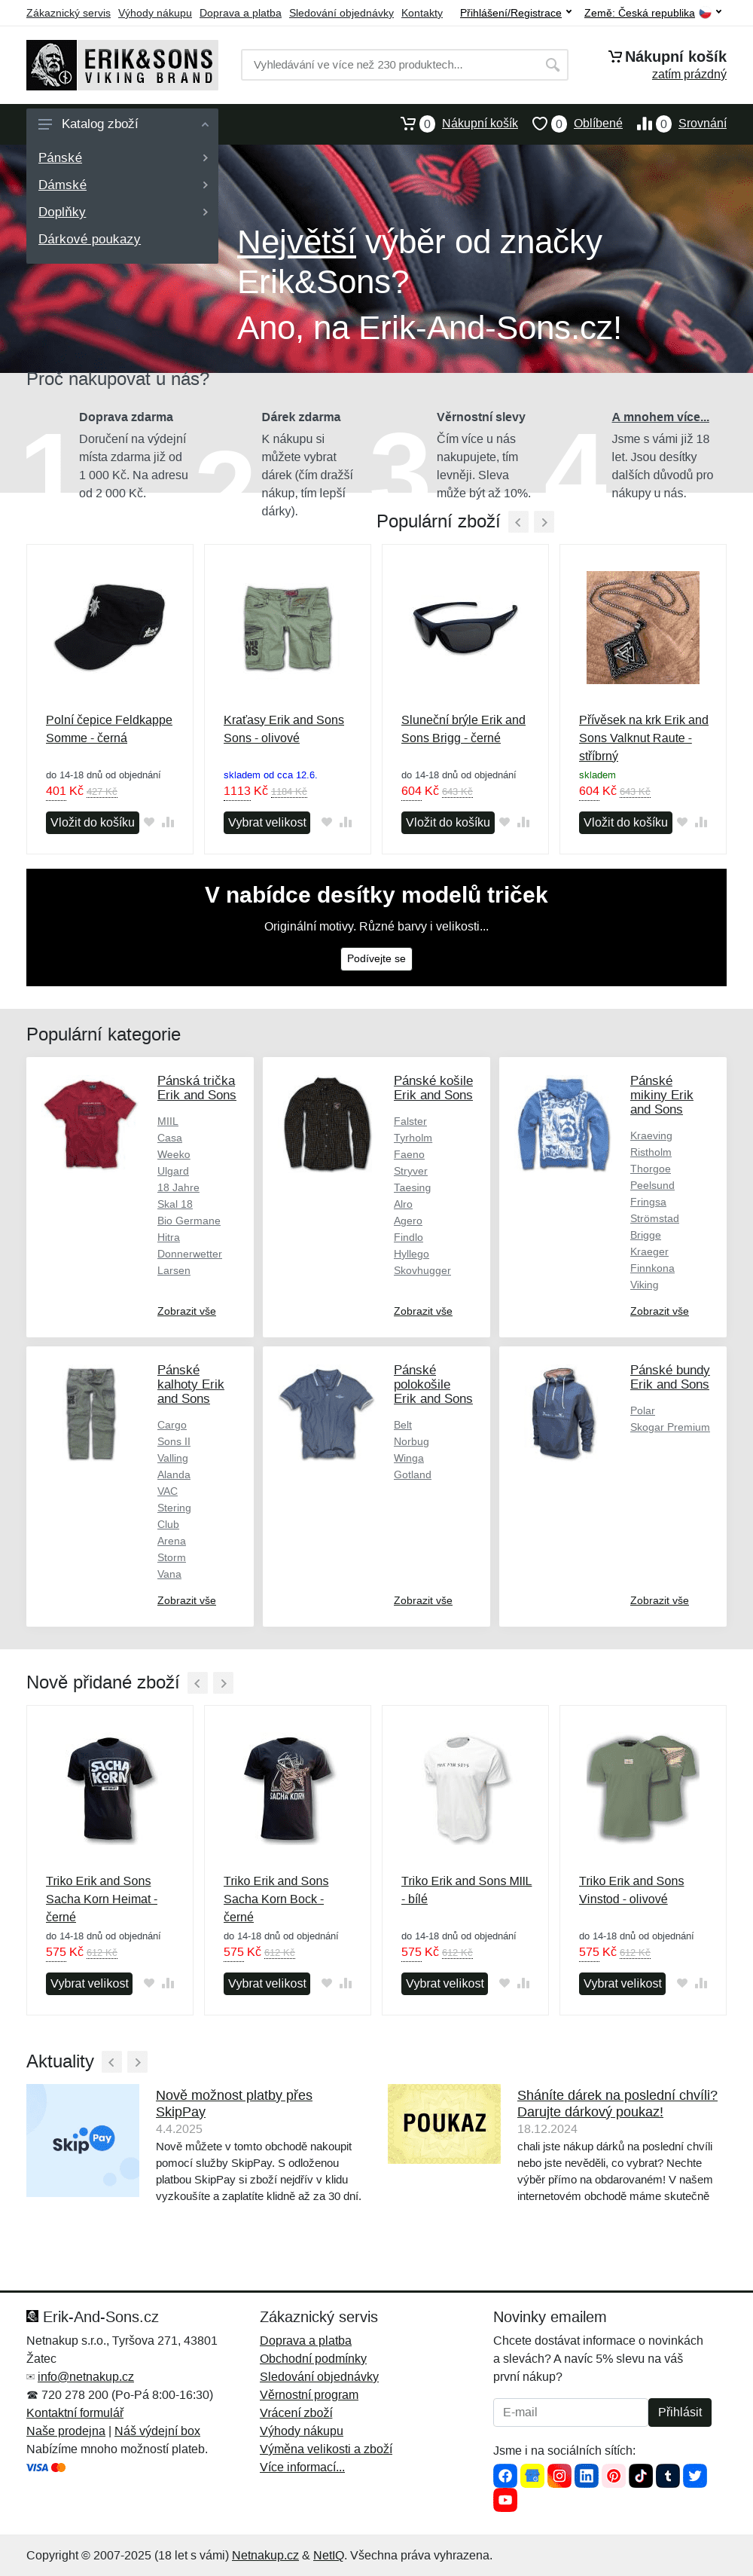Open the Instagram social icon
Viewport: 753px width, 2576px height.
click(559, 2475)
